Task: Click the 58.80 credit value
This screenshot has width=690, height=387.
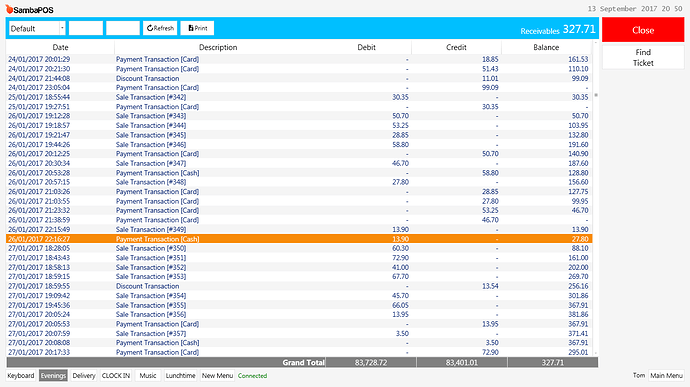Action: 490,173
